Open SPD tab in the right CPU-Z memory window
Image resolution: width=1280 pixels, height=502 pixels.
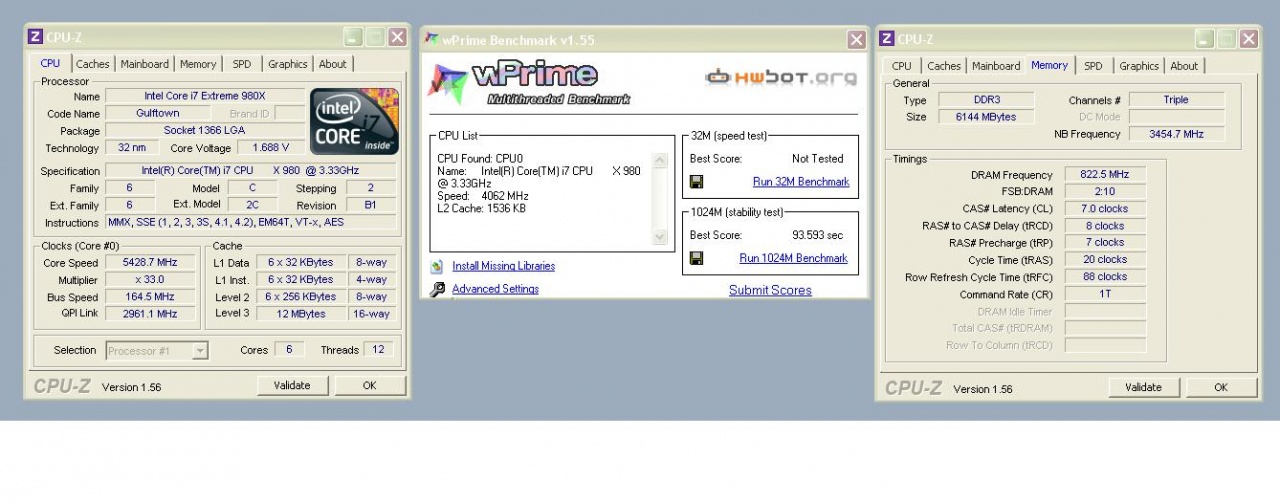coord(1093,66)
